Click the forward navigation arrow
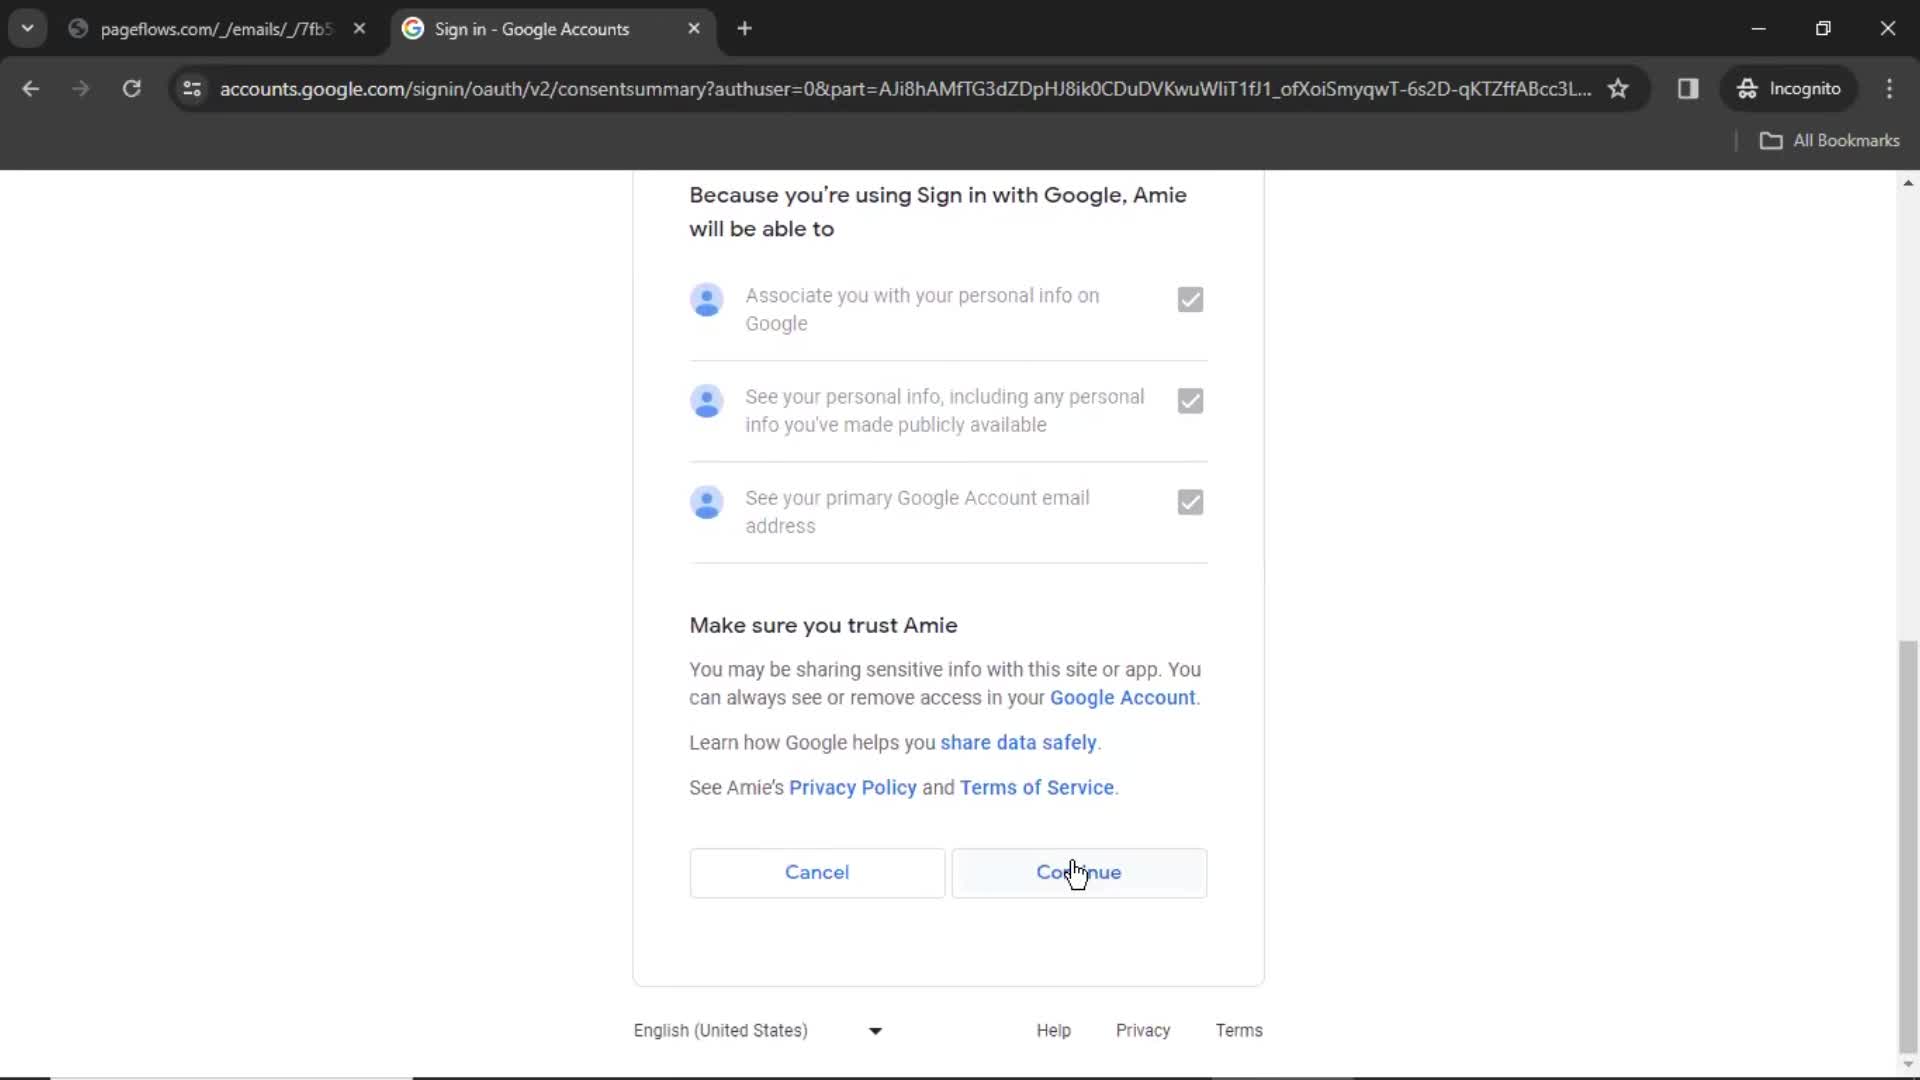Viewport: 1920px width, 1080px height. [x=81, y=89]
